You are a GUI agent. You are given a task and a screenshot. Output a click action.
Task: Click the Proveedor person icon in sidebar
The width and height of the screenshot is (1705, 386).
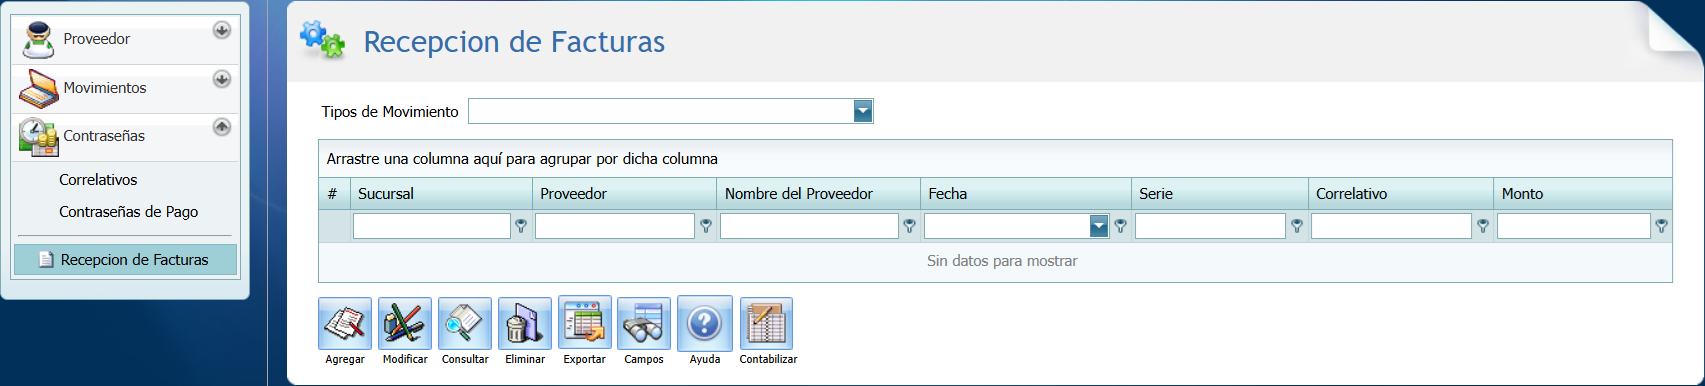38,40
